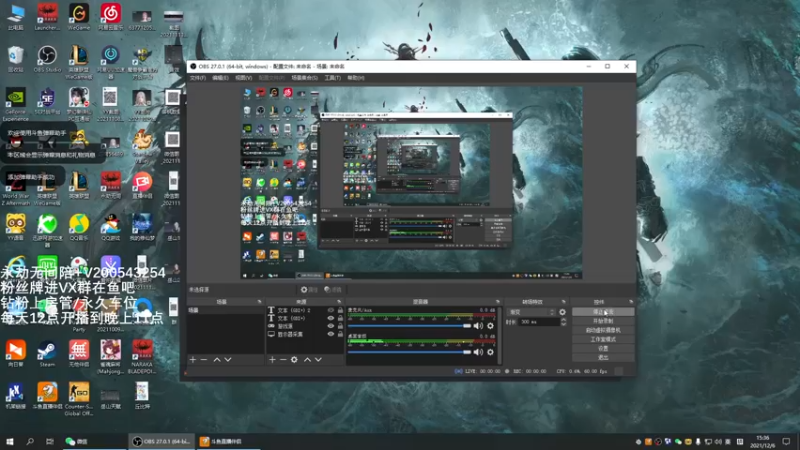Open NARAKA BLADEPOINT desktop shortcut
The image size is (800, 450).
pos(142,357)
